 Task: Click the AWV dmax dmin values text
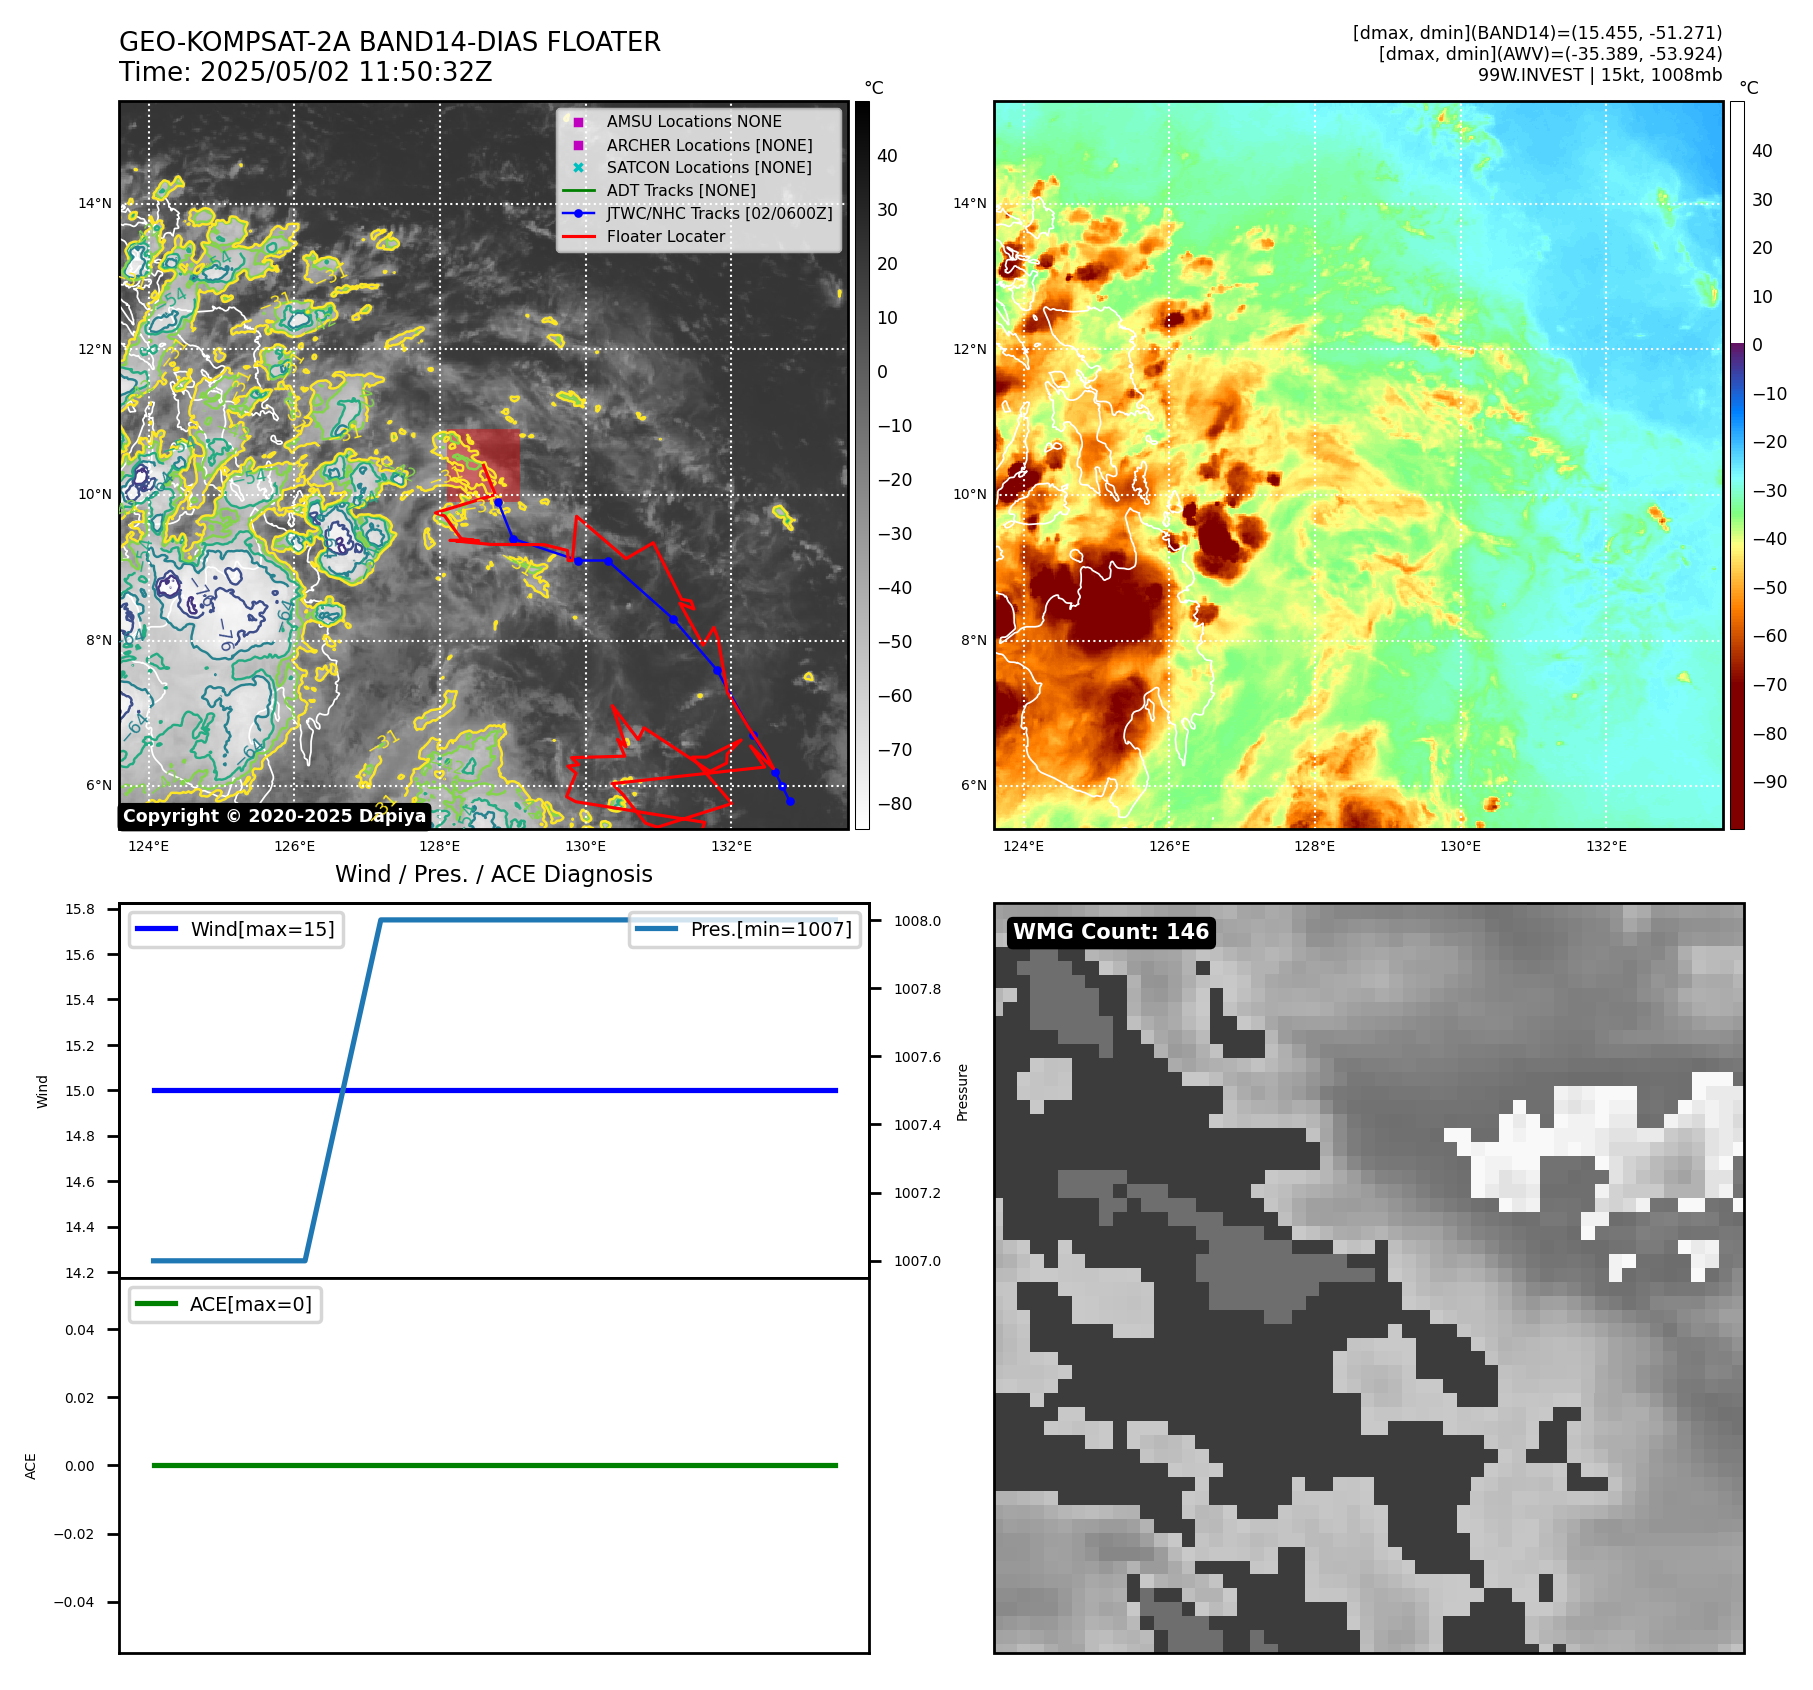[1550, 54]
